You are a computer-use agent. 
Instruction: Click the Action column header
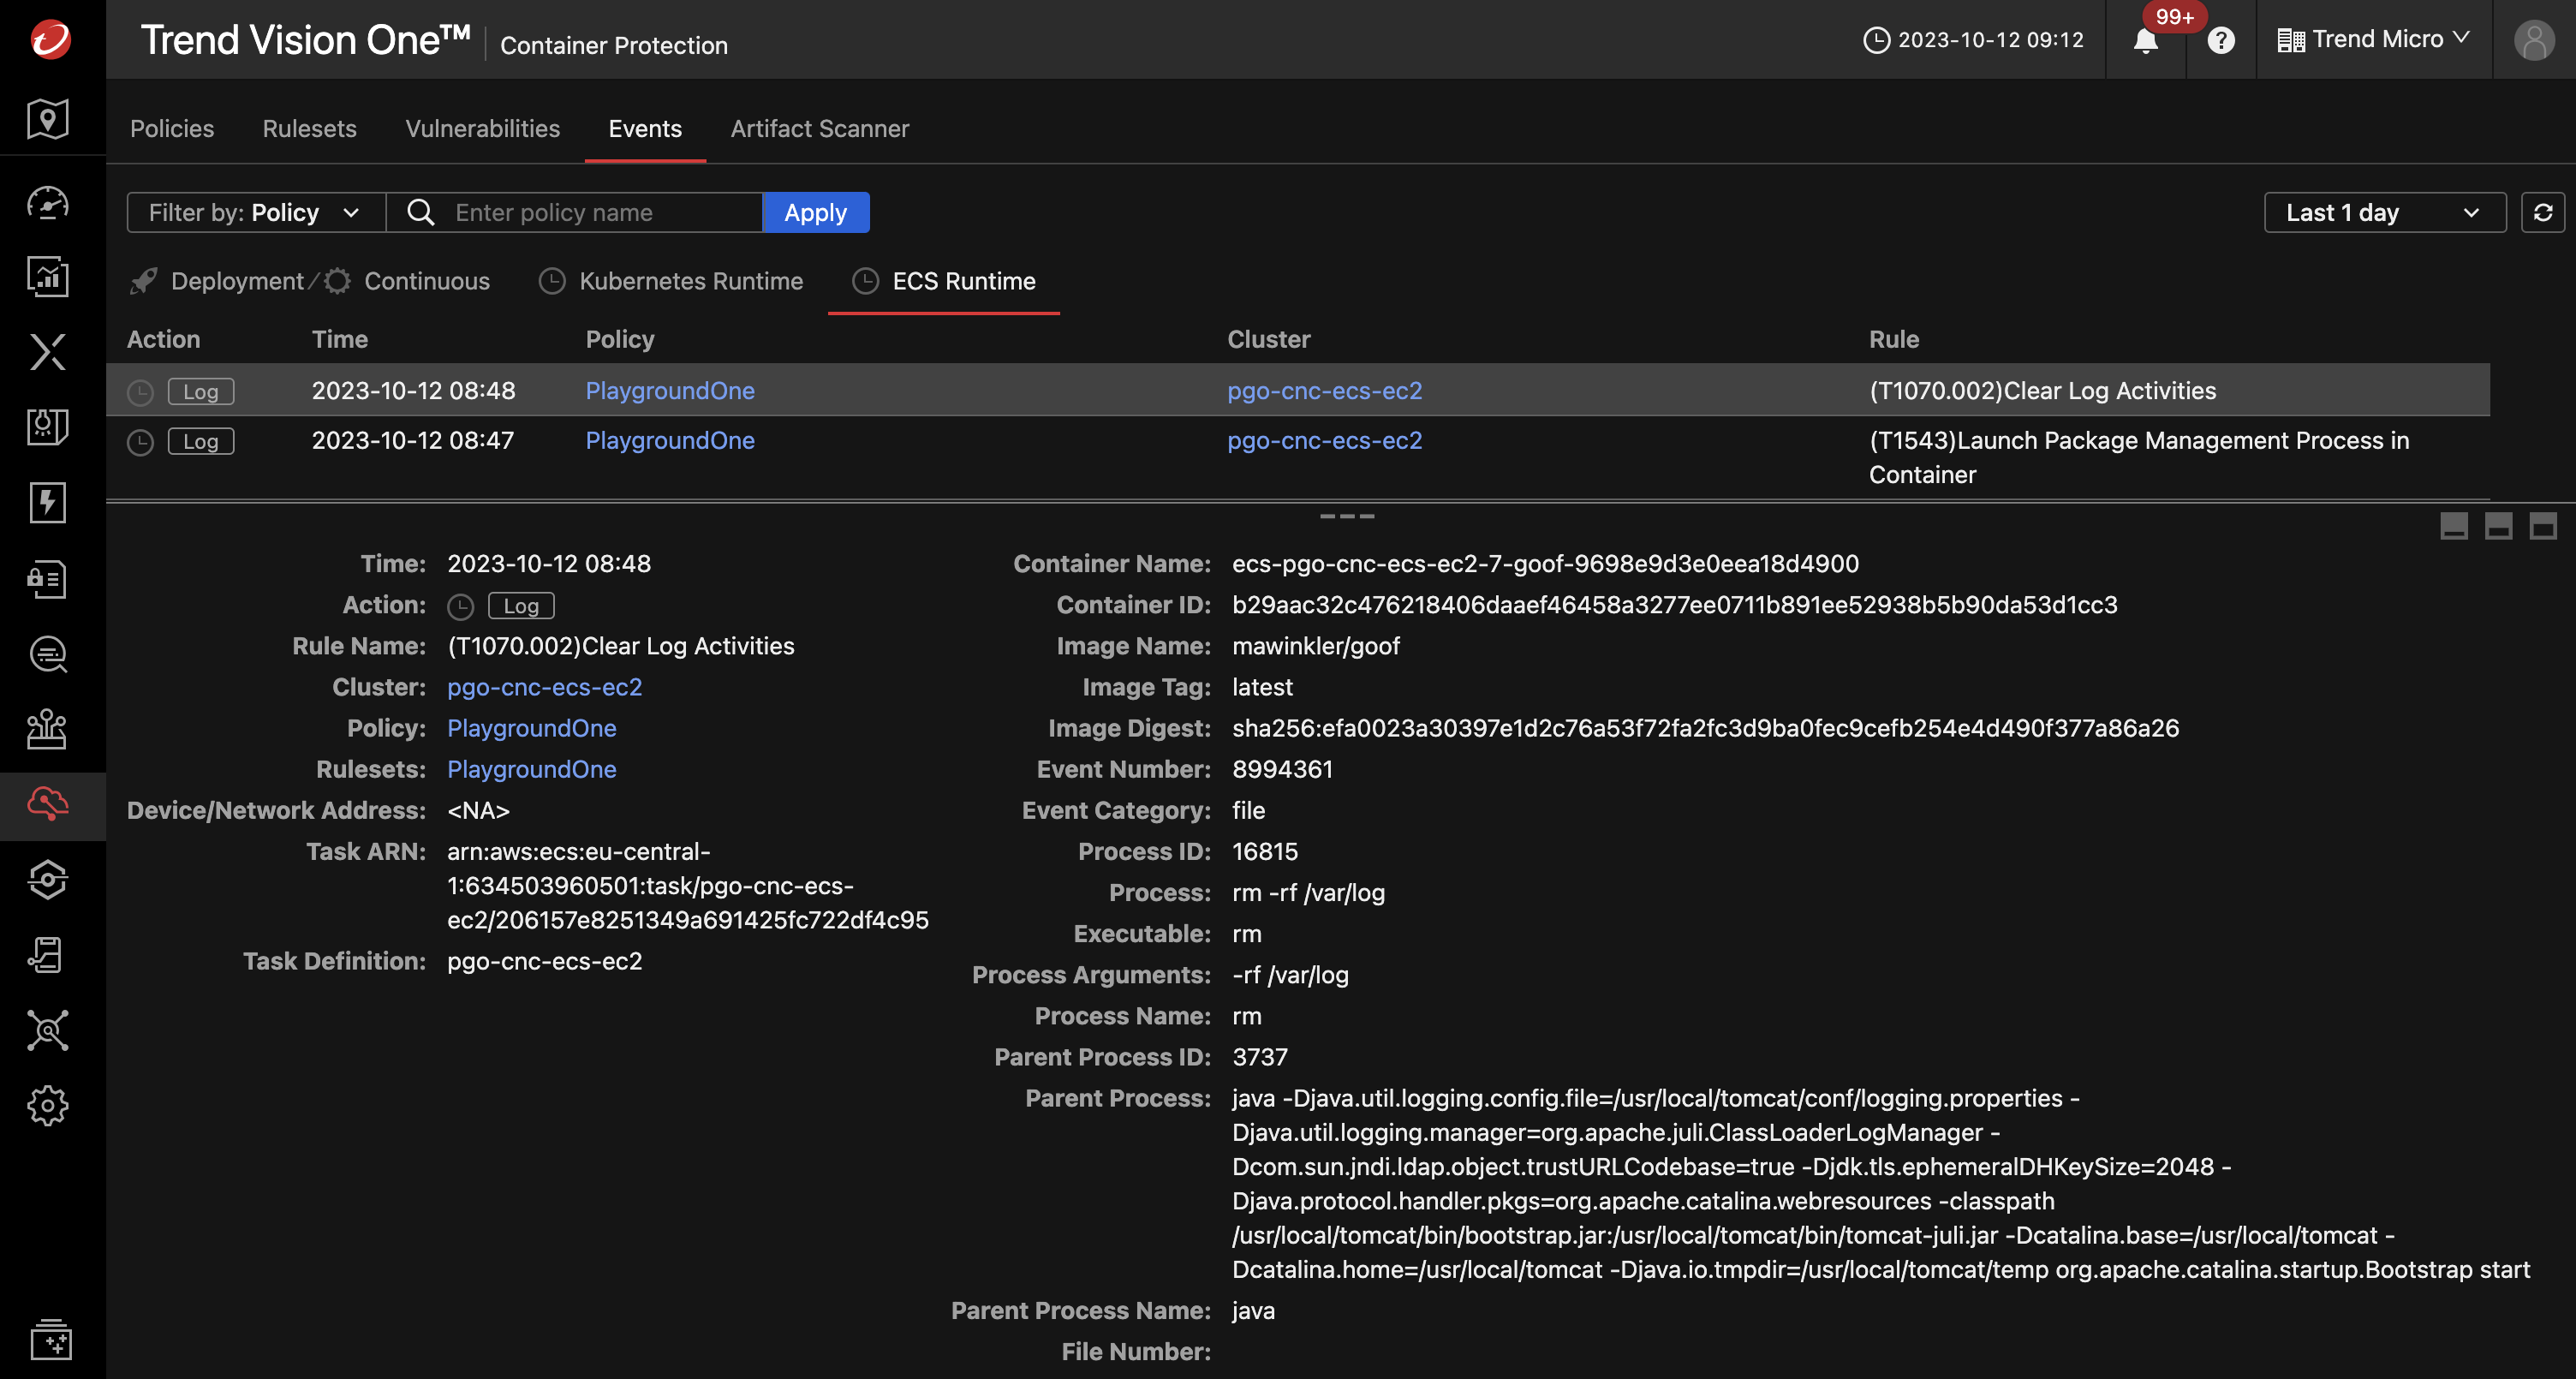click(x=163, y=339)
